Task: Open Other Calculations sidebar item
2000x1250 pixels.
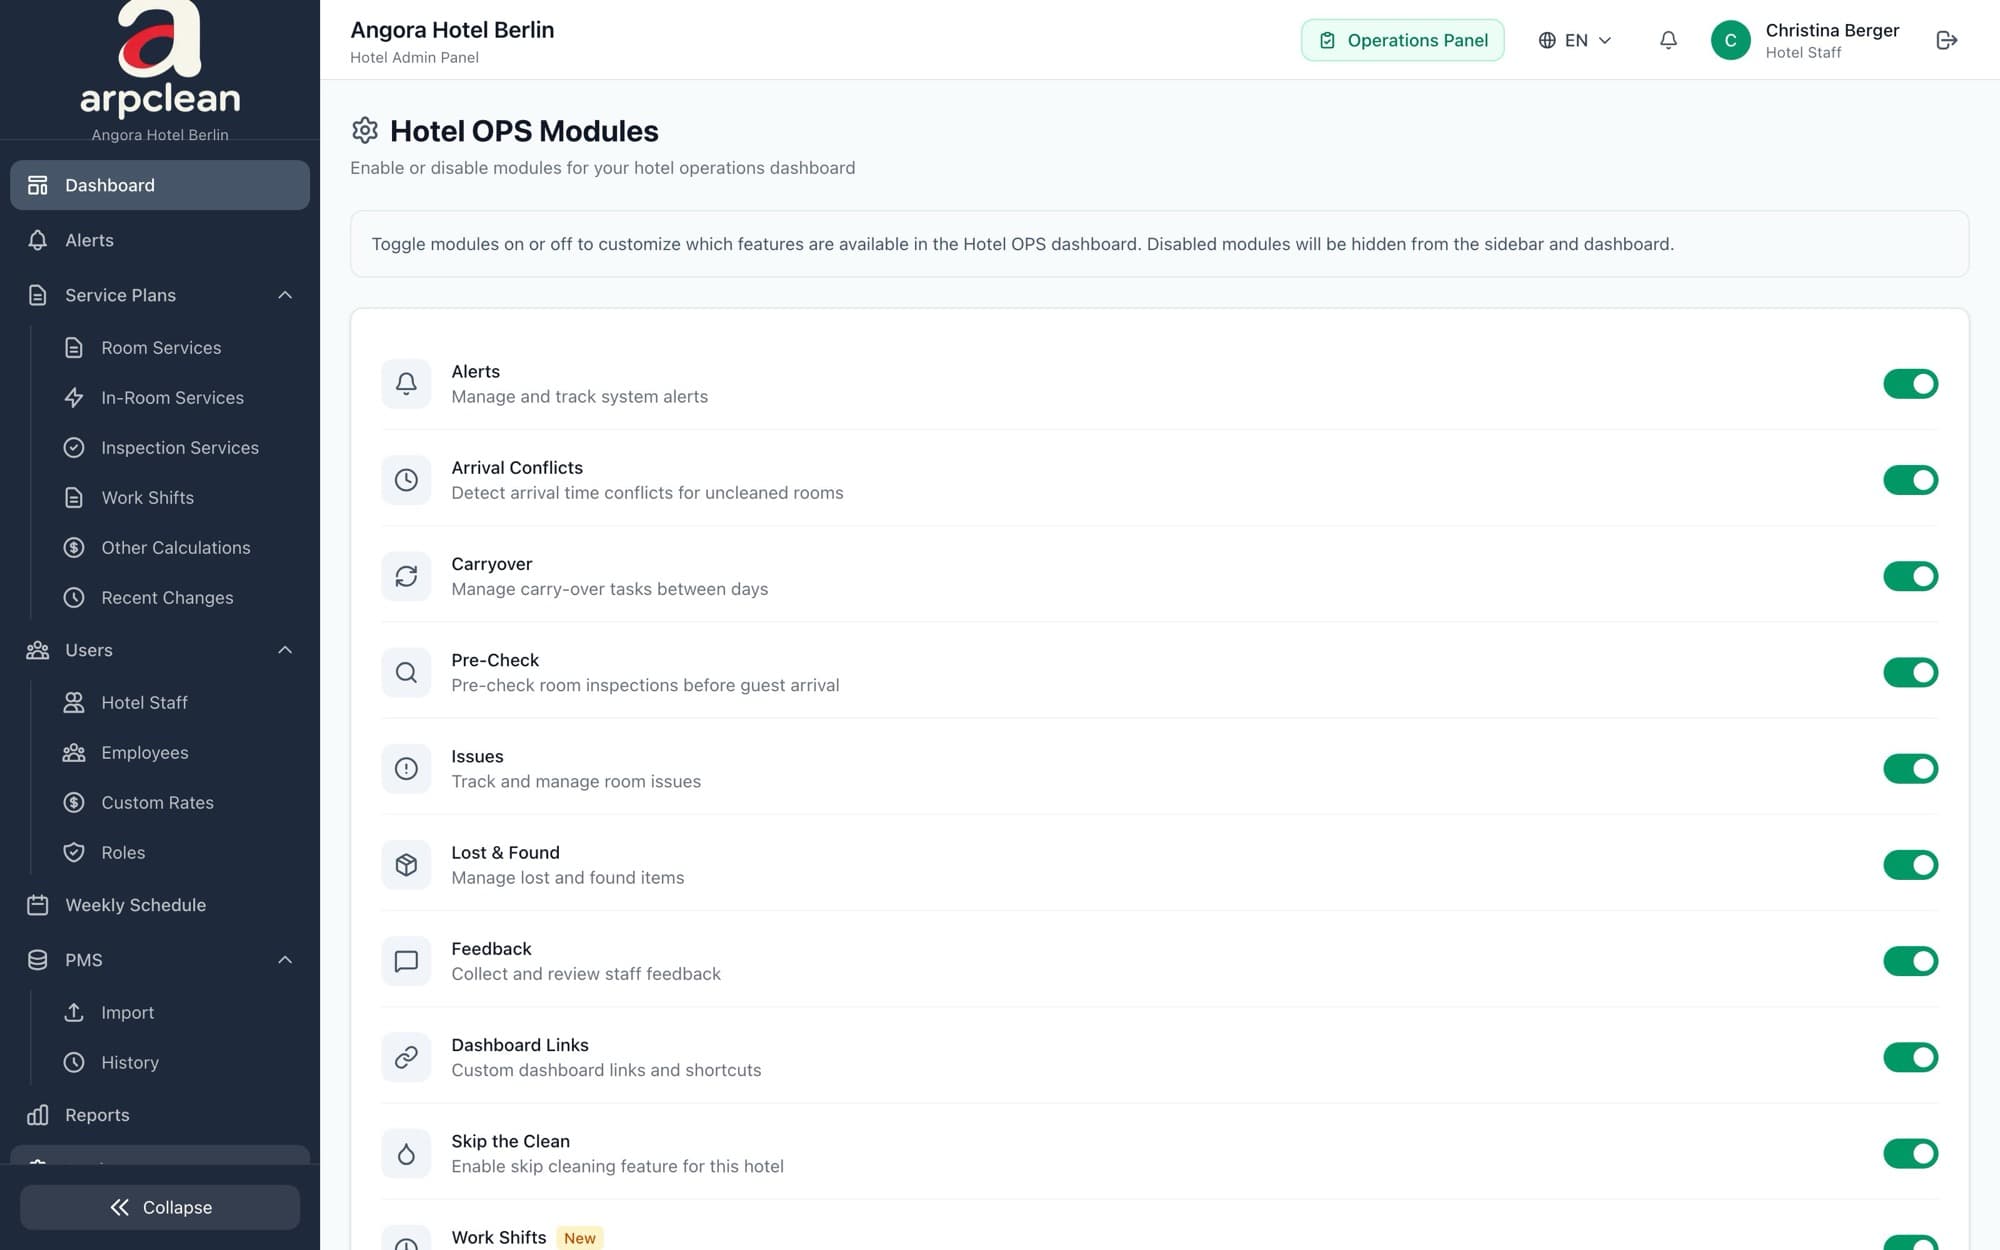Action: [175, 548]
